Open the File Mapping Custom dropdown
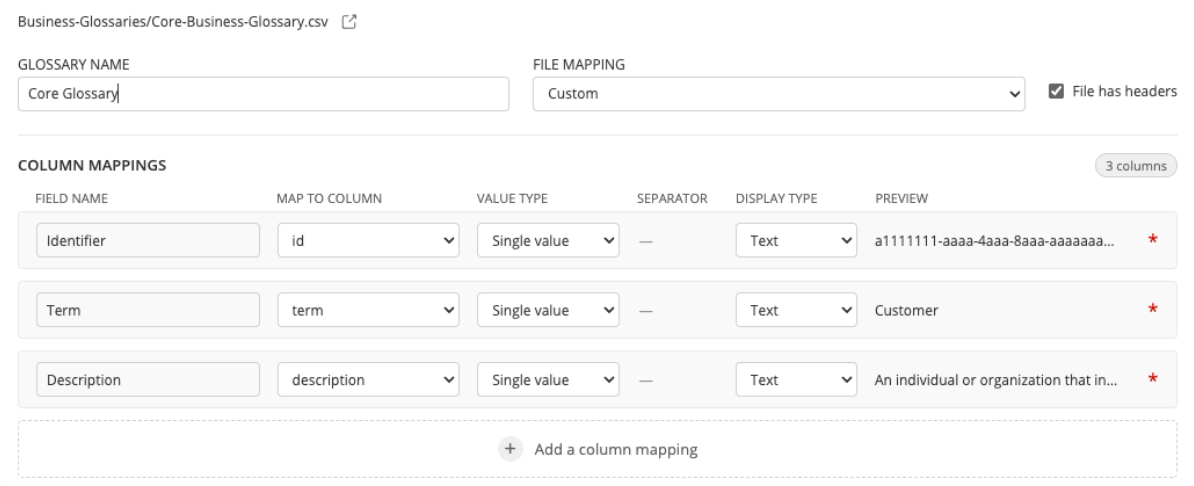 point(780,94)
